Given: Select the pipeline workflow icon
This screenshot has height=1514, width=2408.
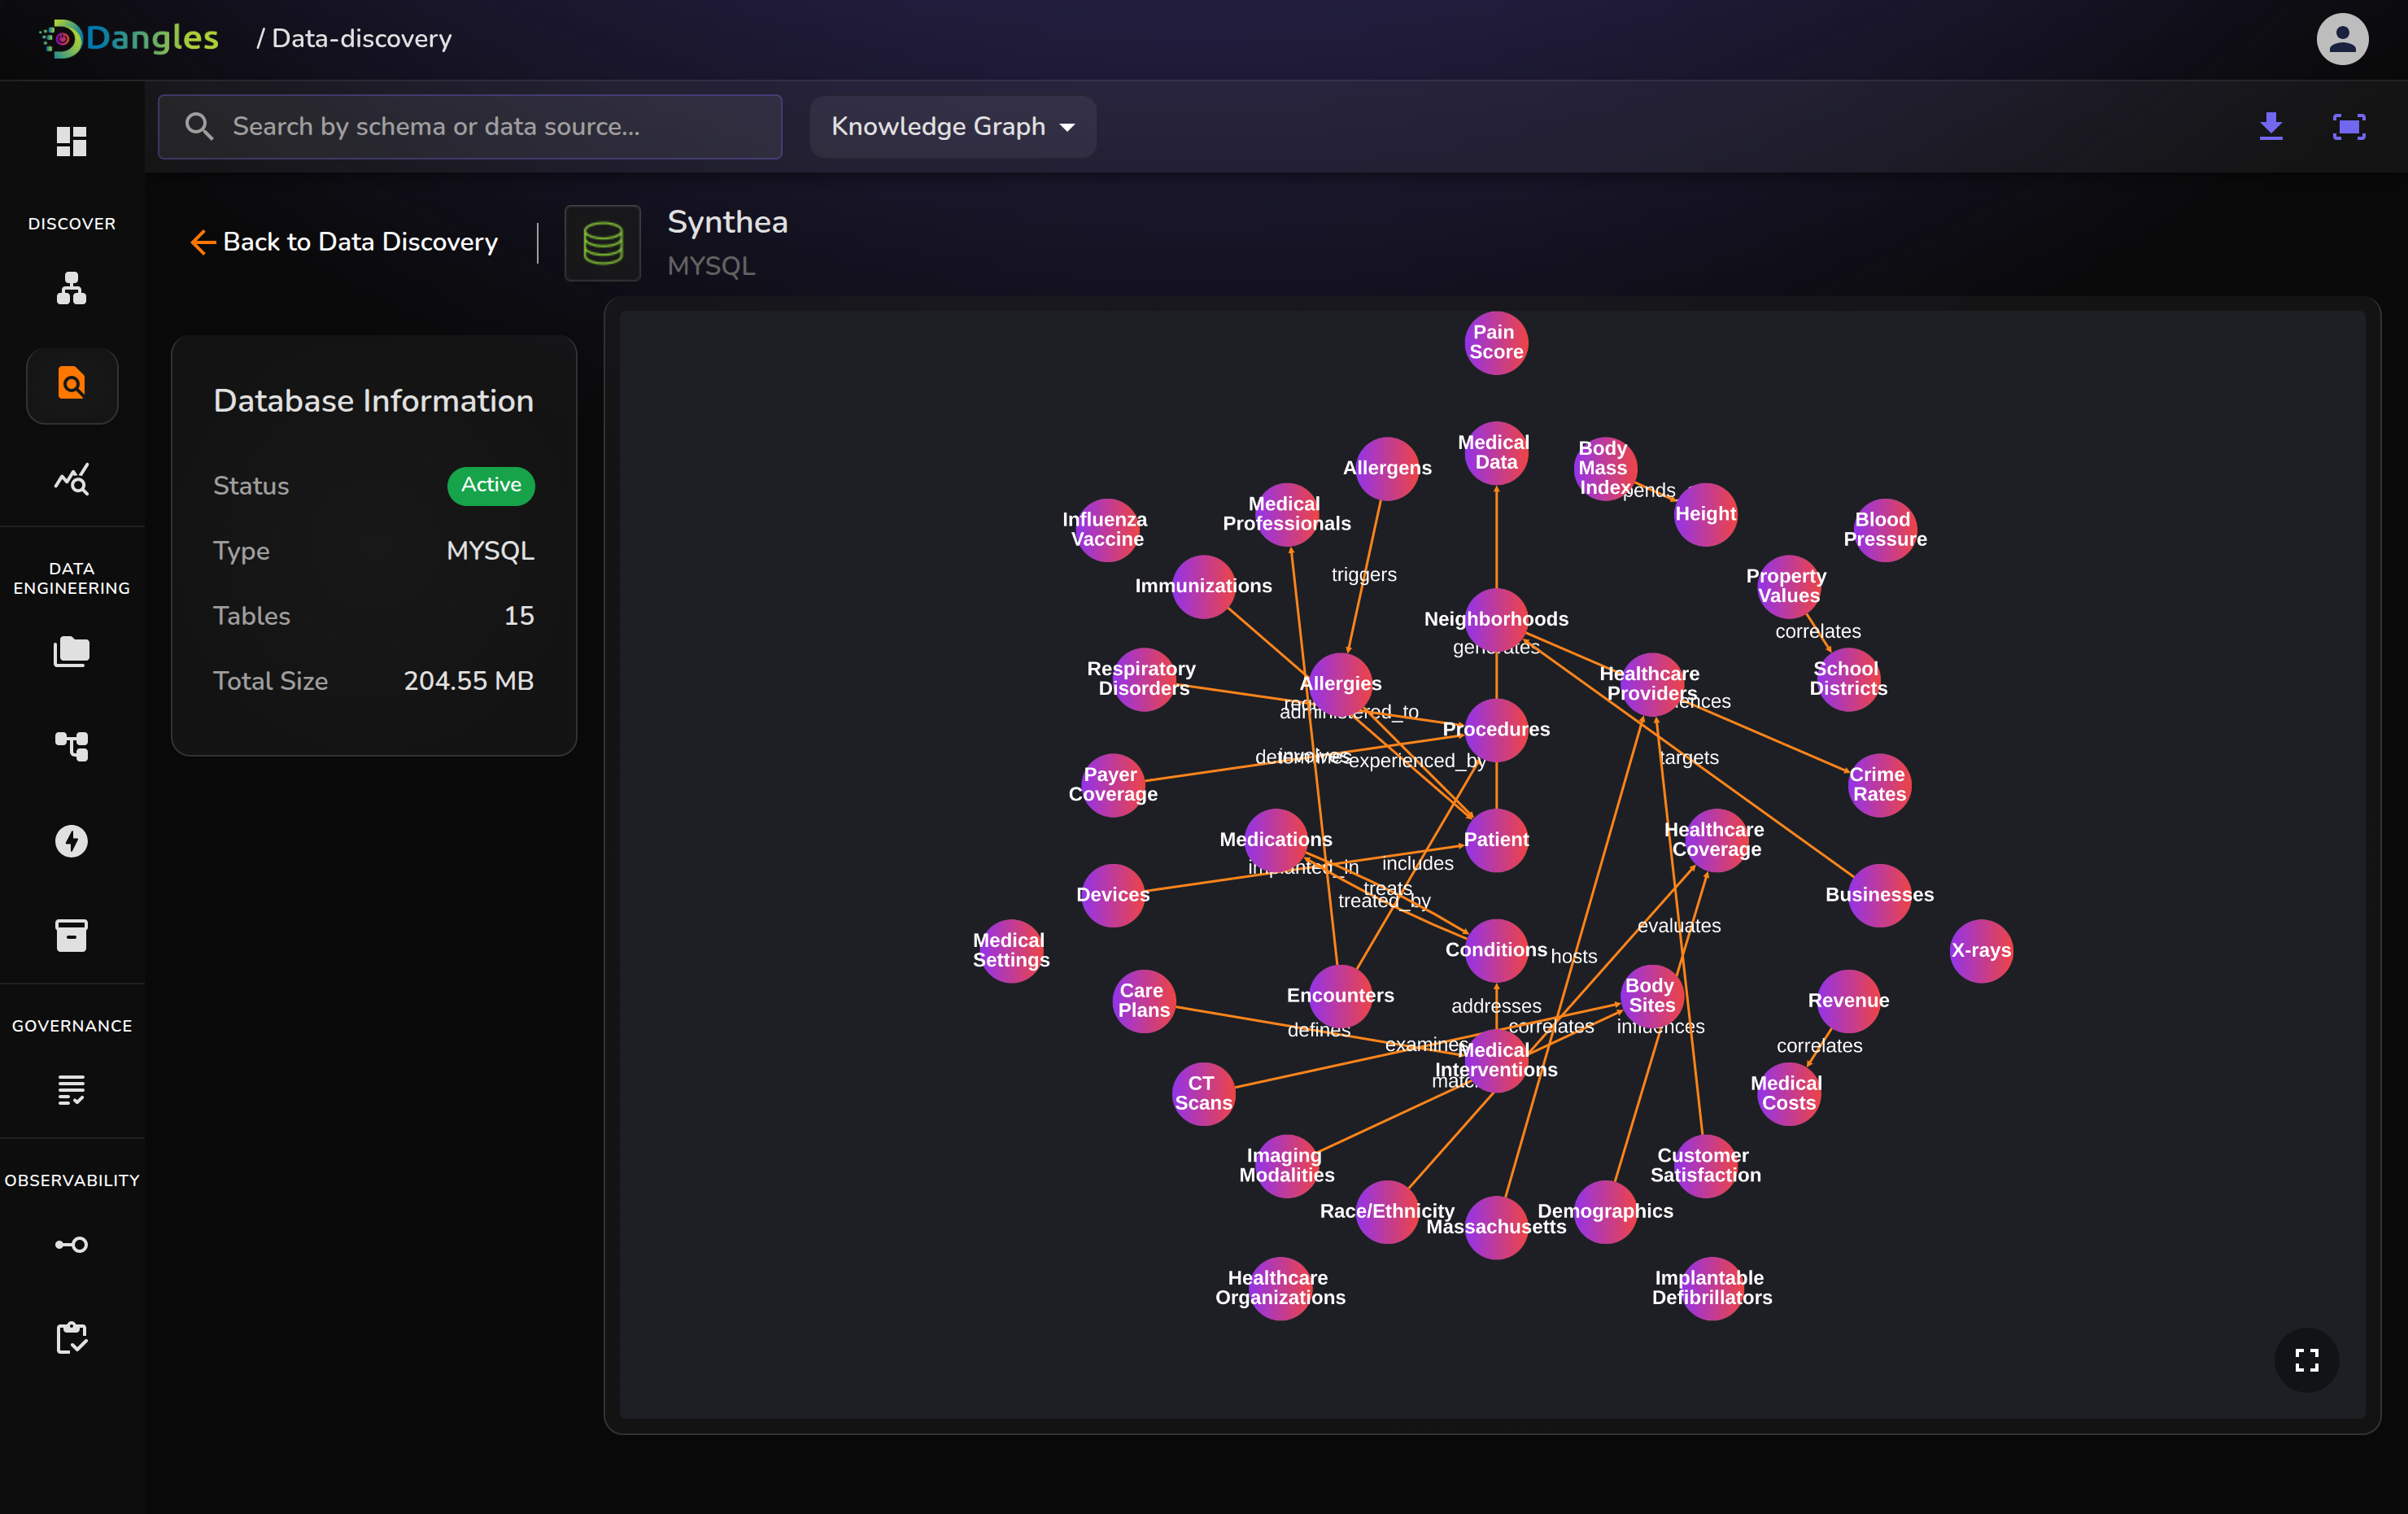Looking at the screenshot, I should pyautogui.click(x=71, y=747).
